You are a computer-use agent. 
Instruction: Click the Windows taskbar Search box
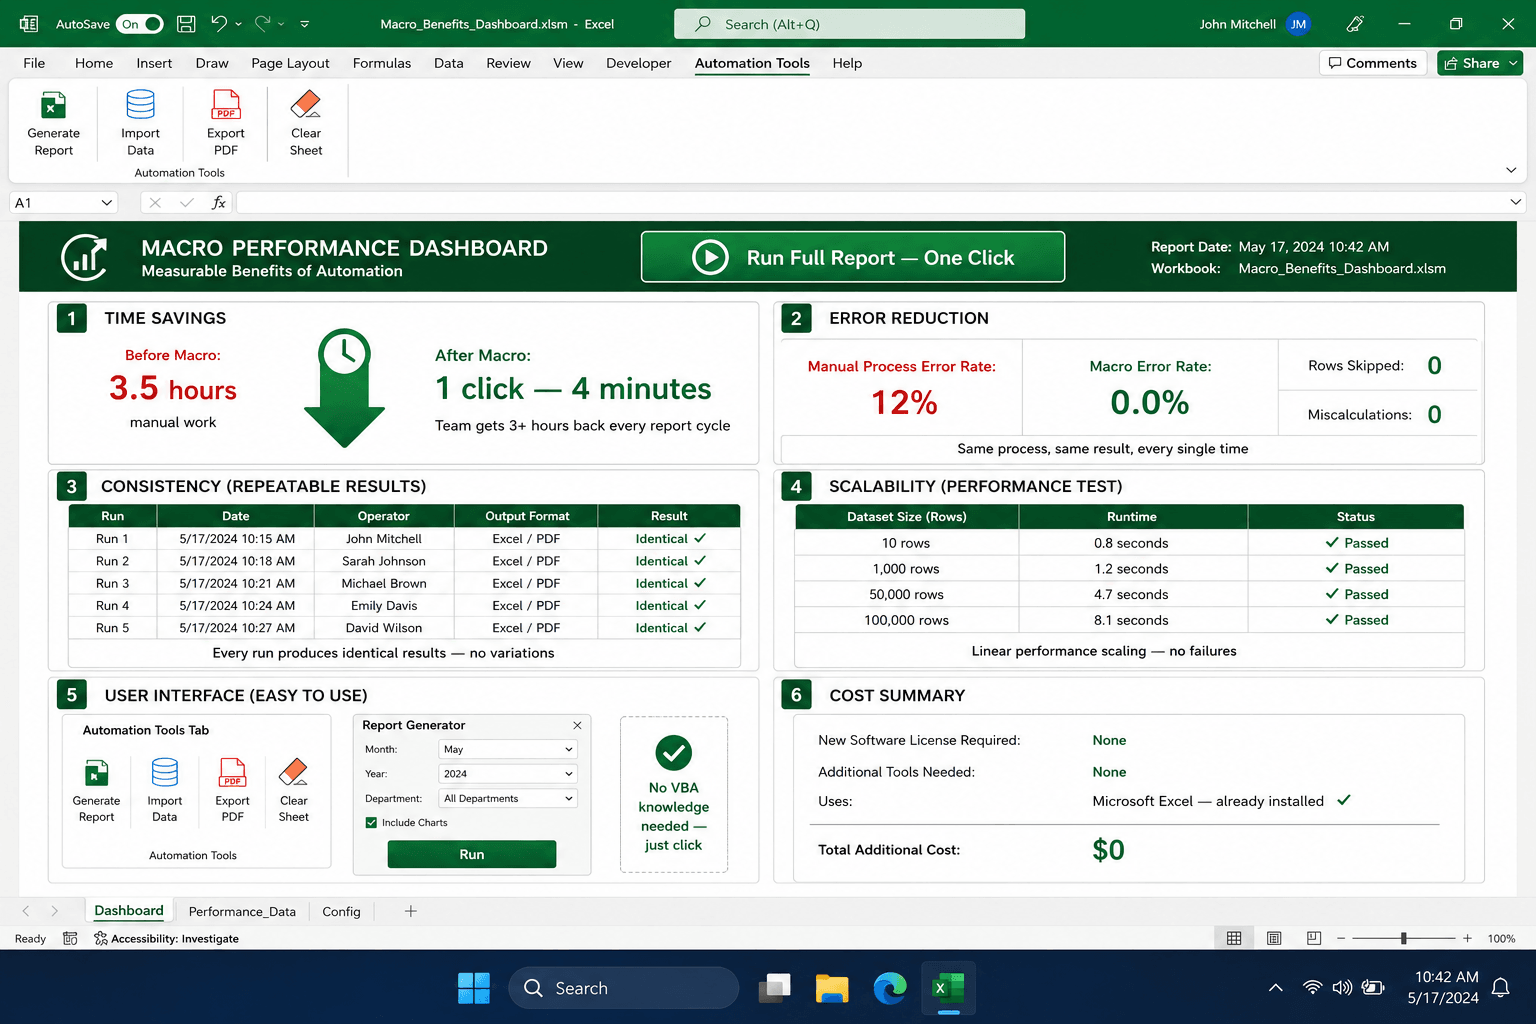tap(624, 988)
